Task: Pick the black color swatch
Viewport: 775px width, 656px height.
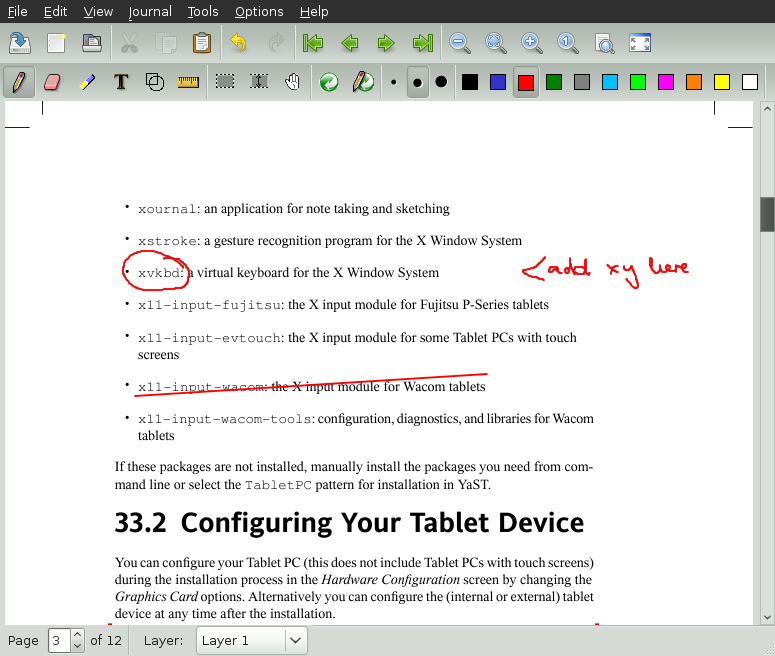Action: click(470, 82)
